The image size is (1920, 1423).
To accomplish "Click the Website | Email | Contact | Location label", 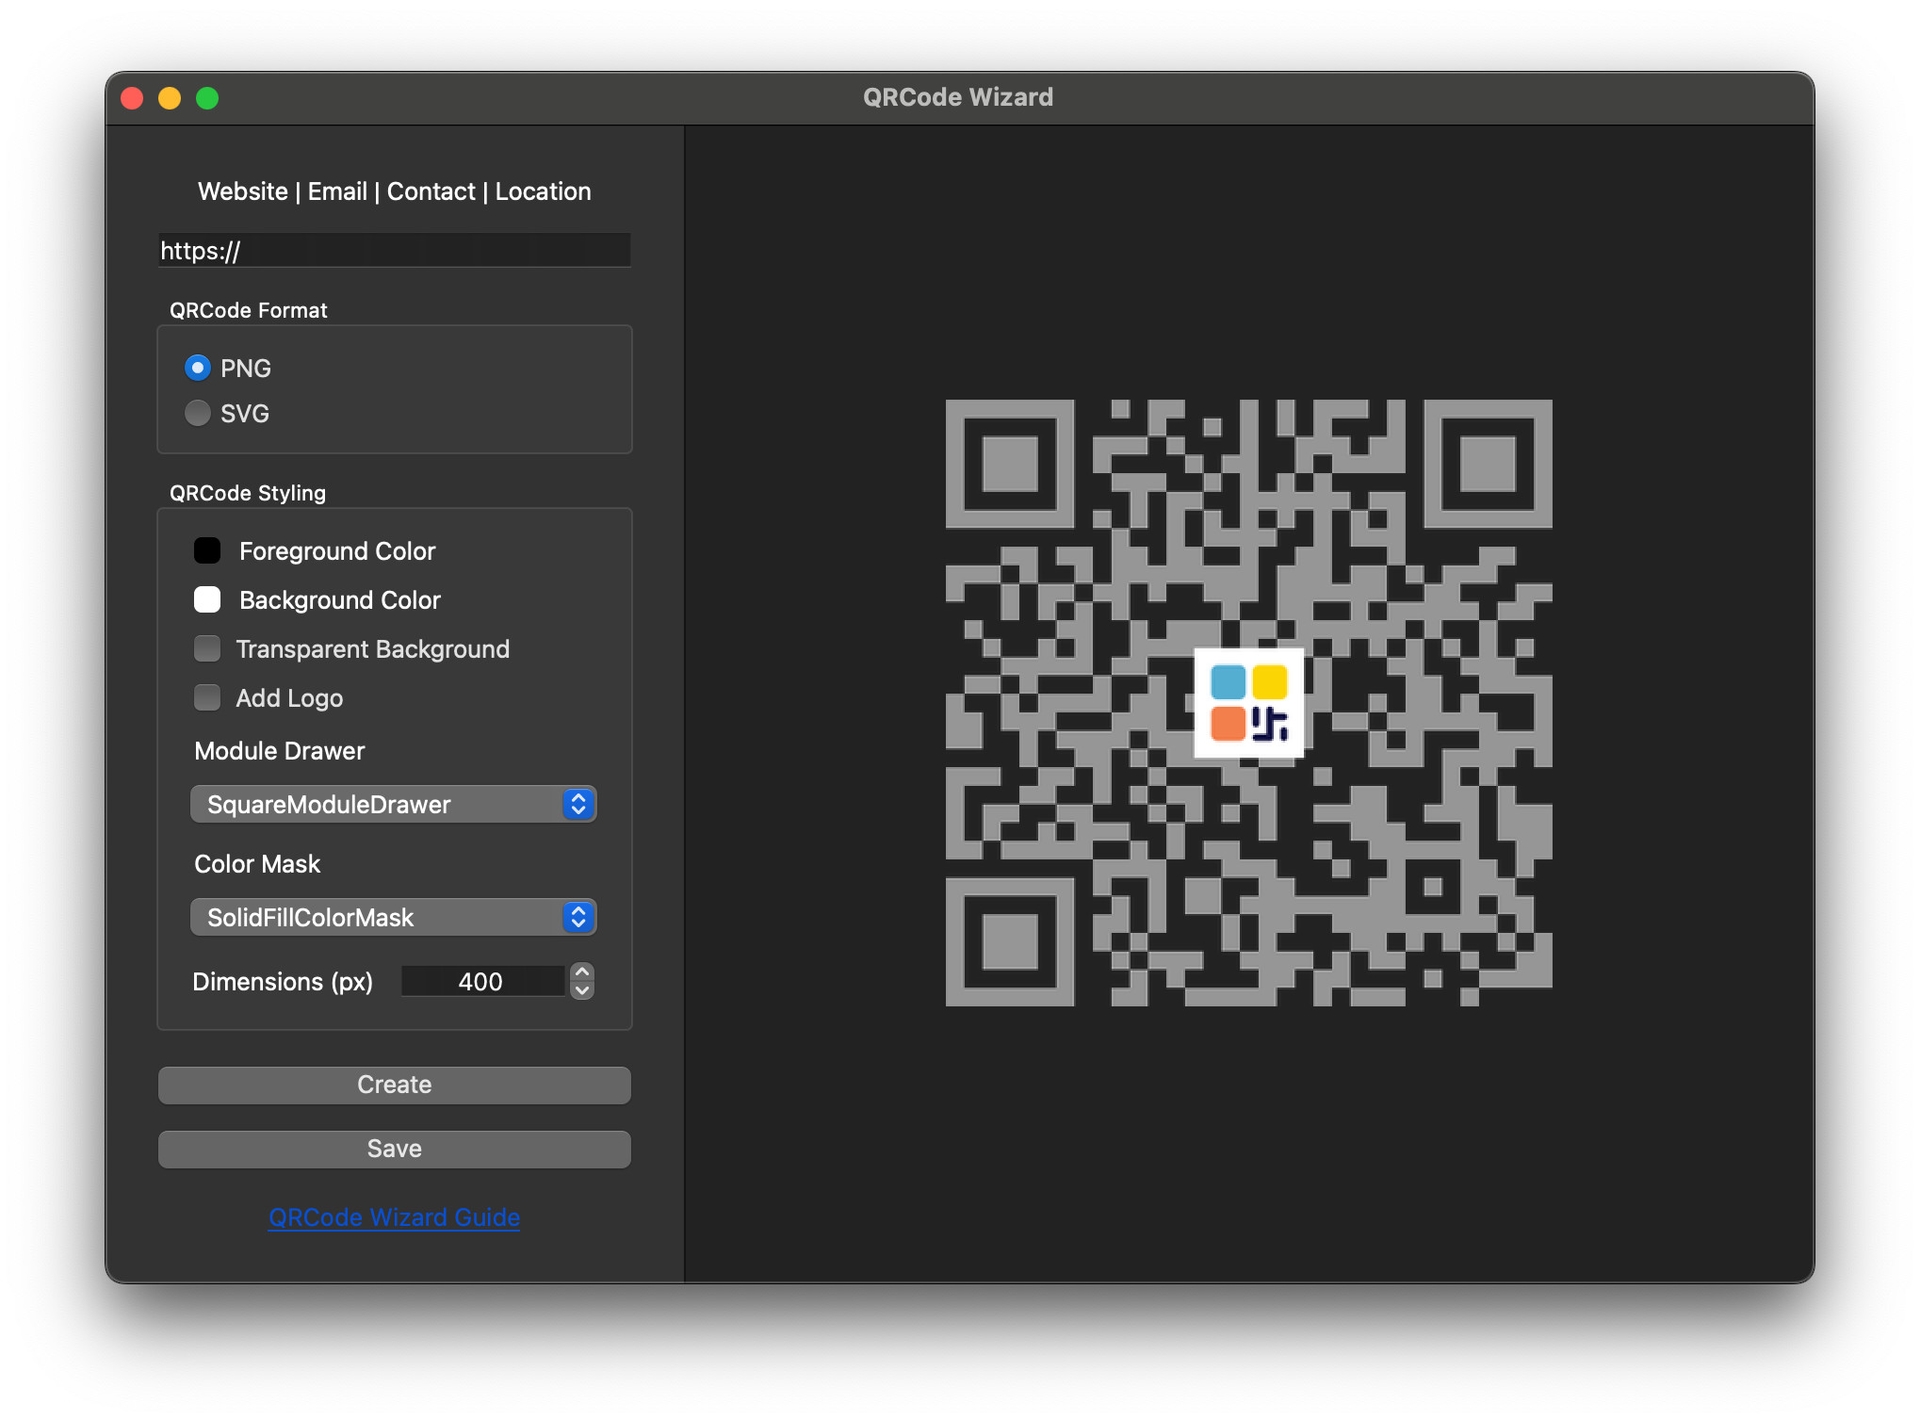I will tap(394, 192).
